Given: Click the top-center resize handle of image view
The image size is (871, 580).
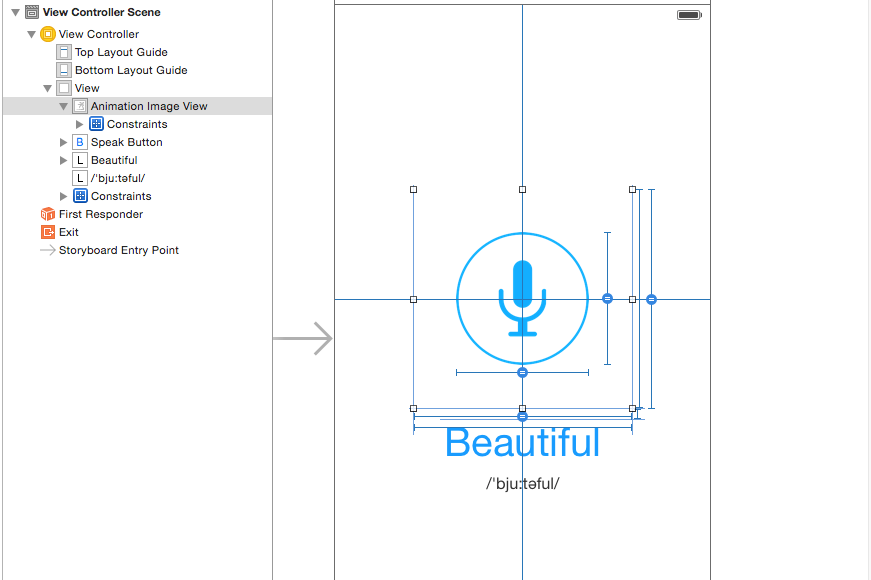Looking at the screenshot, I should 522,189.
